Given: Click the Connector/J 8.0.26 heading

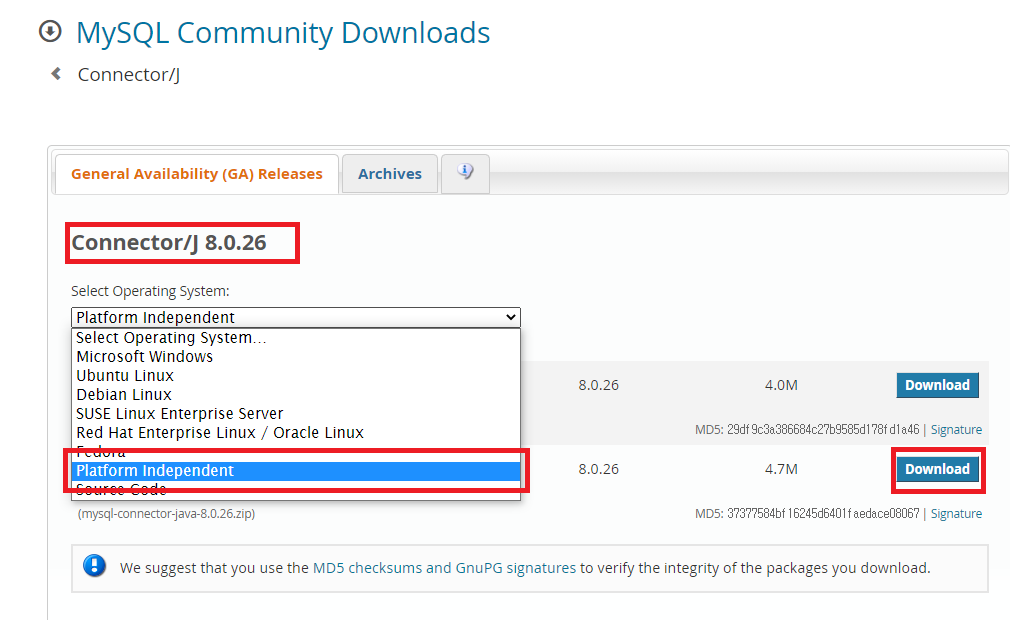Looking at the screenshot, I should click(169, 243).
